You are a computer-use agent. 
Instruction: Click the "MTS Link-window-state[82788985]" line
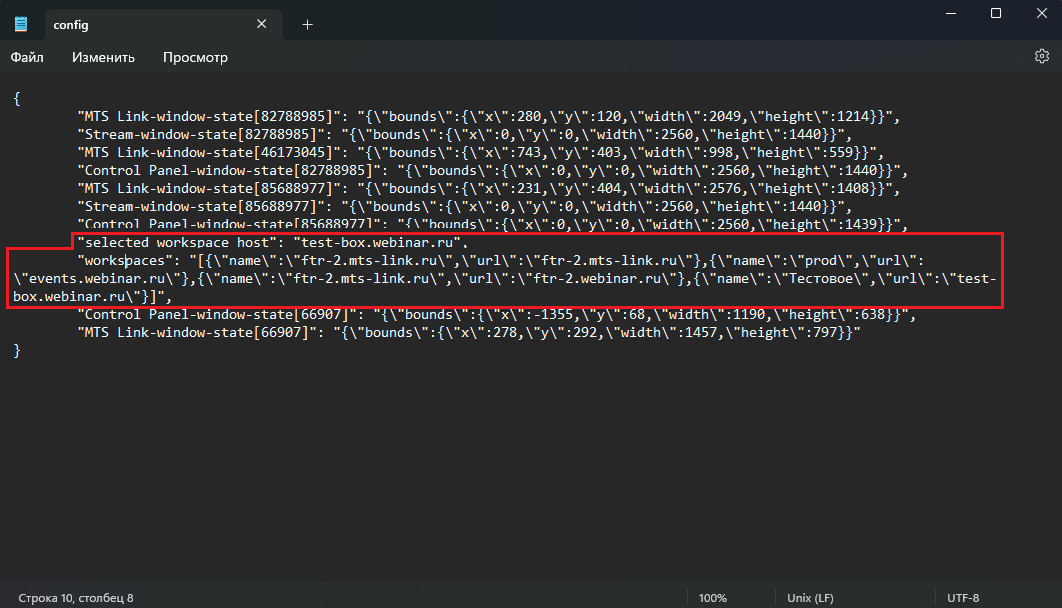pyautogui.click(x=488, y=116)
